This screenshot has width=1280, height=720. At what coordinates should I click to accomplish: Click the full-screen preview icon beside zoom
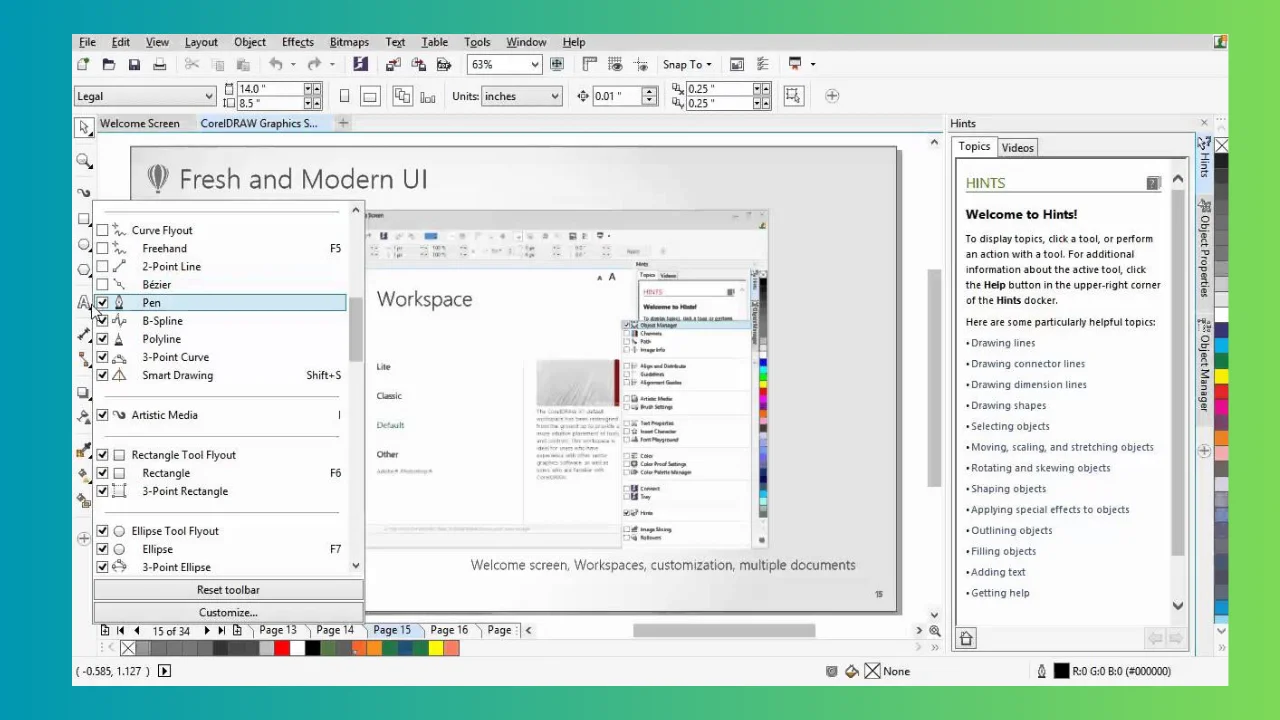click(557, 64)
